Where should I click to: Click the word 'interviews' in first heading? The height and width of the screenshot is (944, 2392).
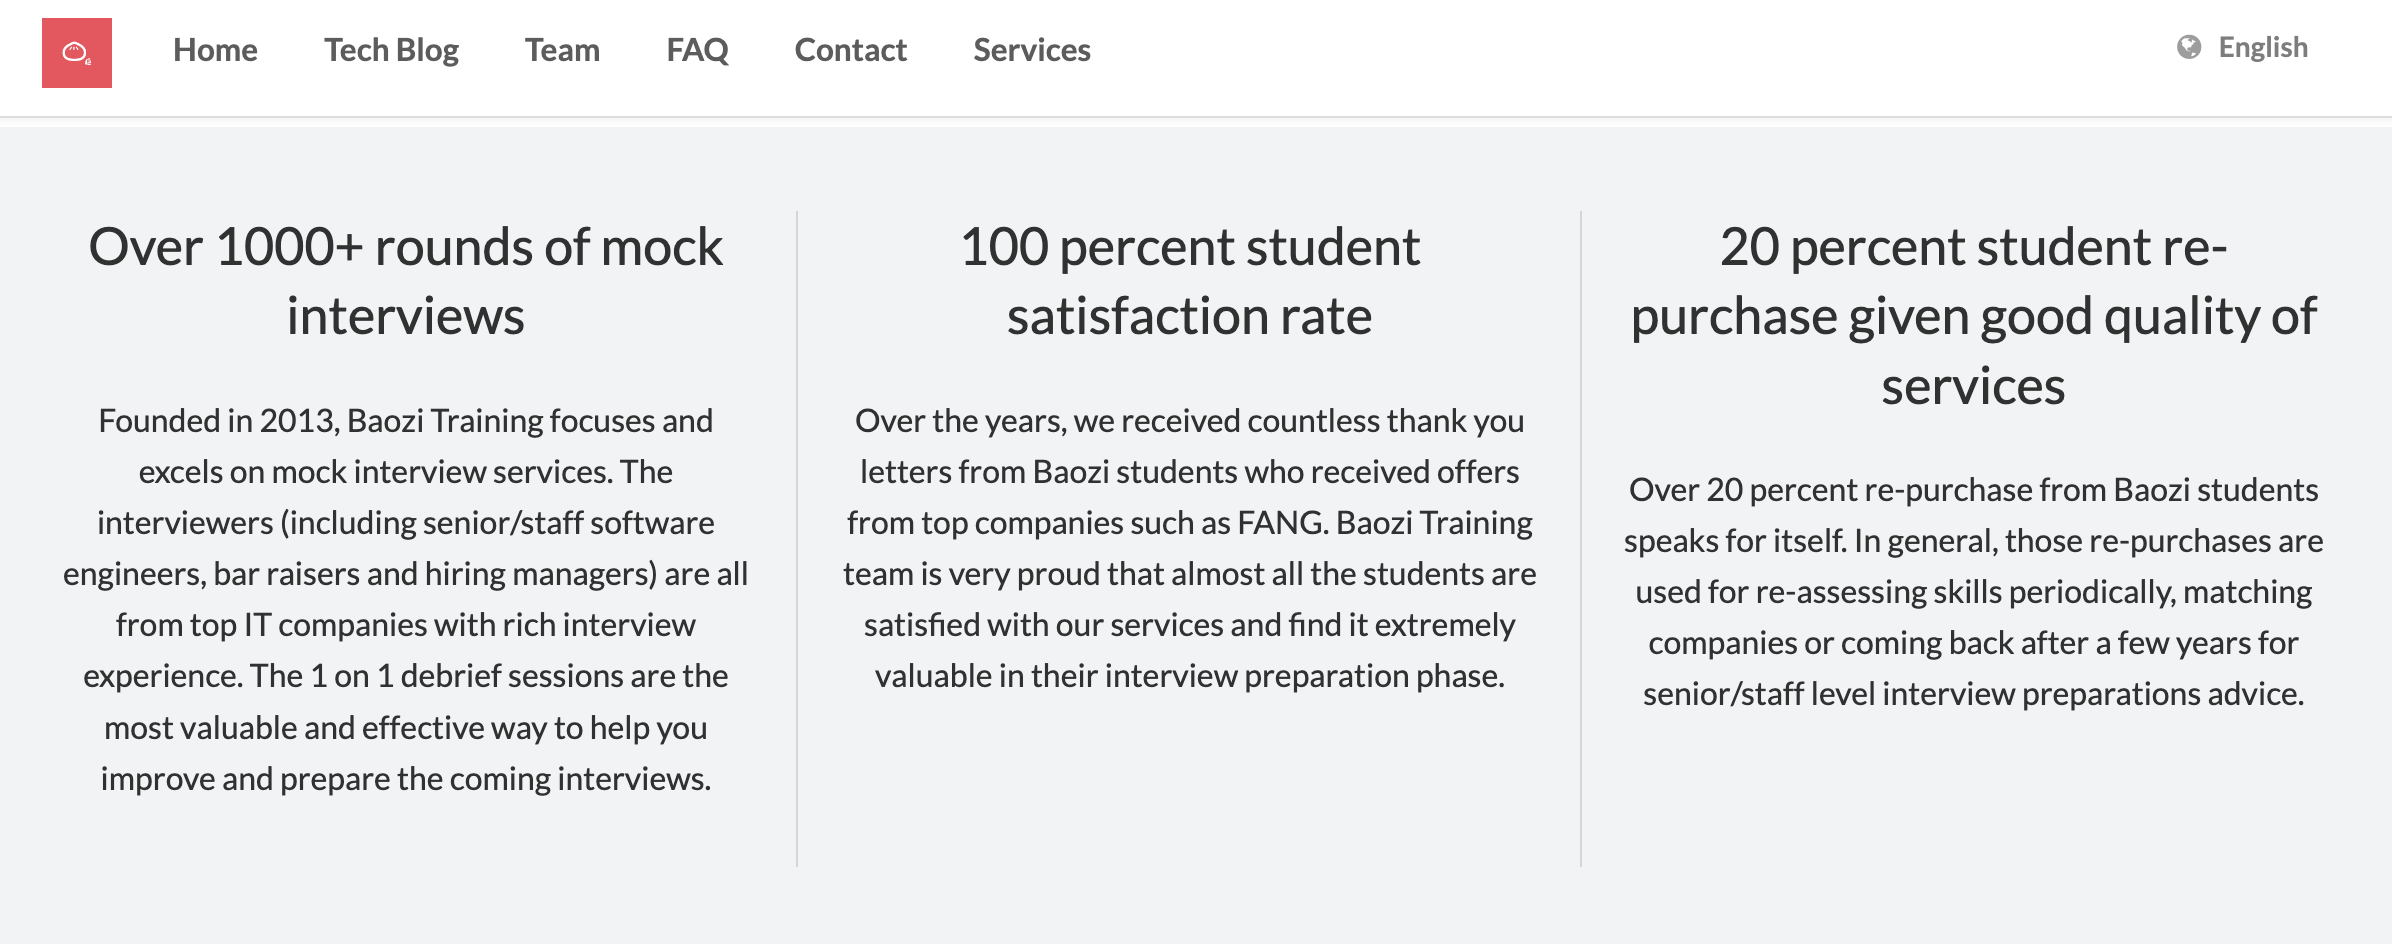click(x=406, y=316)
